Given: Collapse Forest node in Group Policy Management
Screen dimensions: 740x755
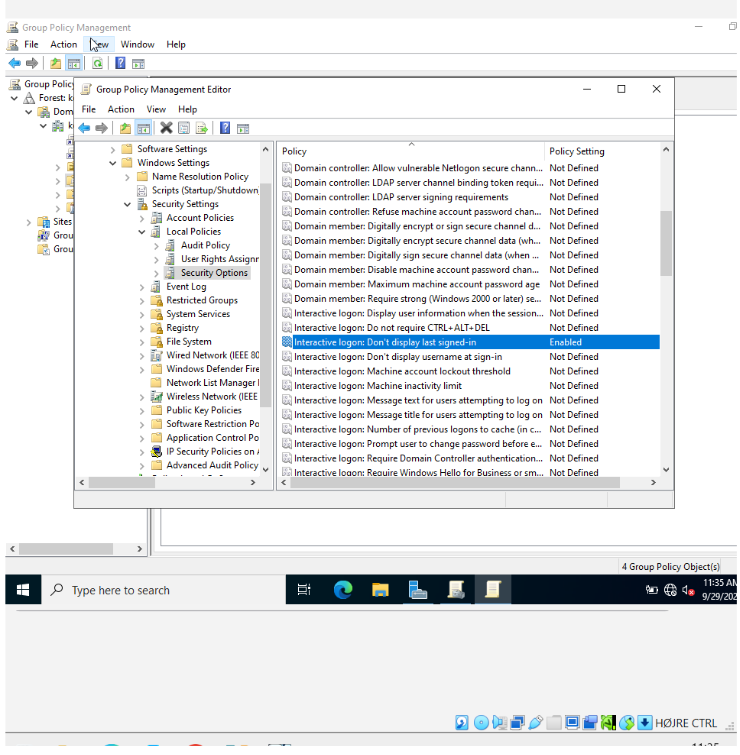Looking at the screenshot, I should tap(14, 98).
